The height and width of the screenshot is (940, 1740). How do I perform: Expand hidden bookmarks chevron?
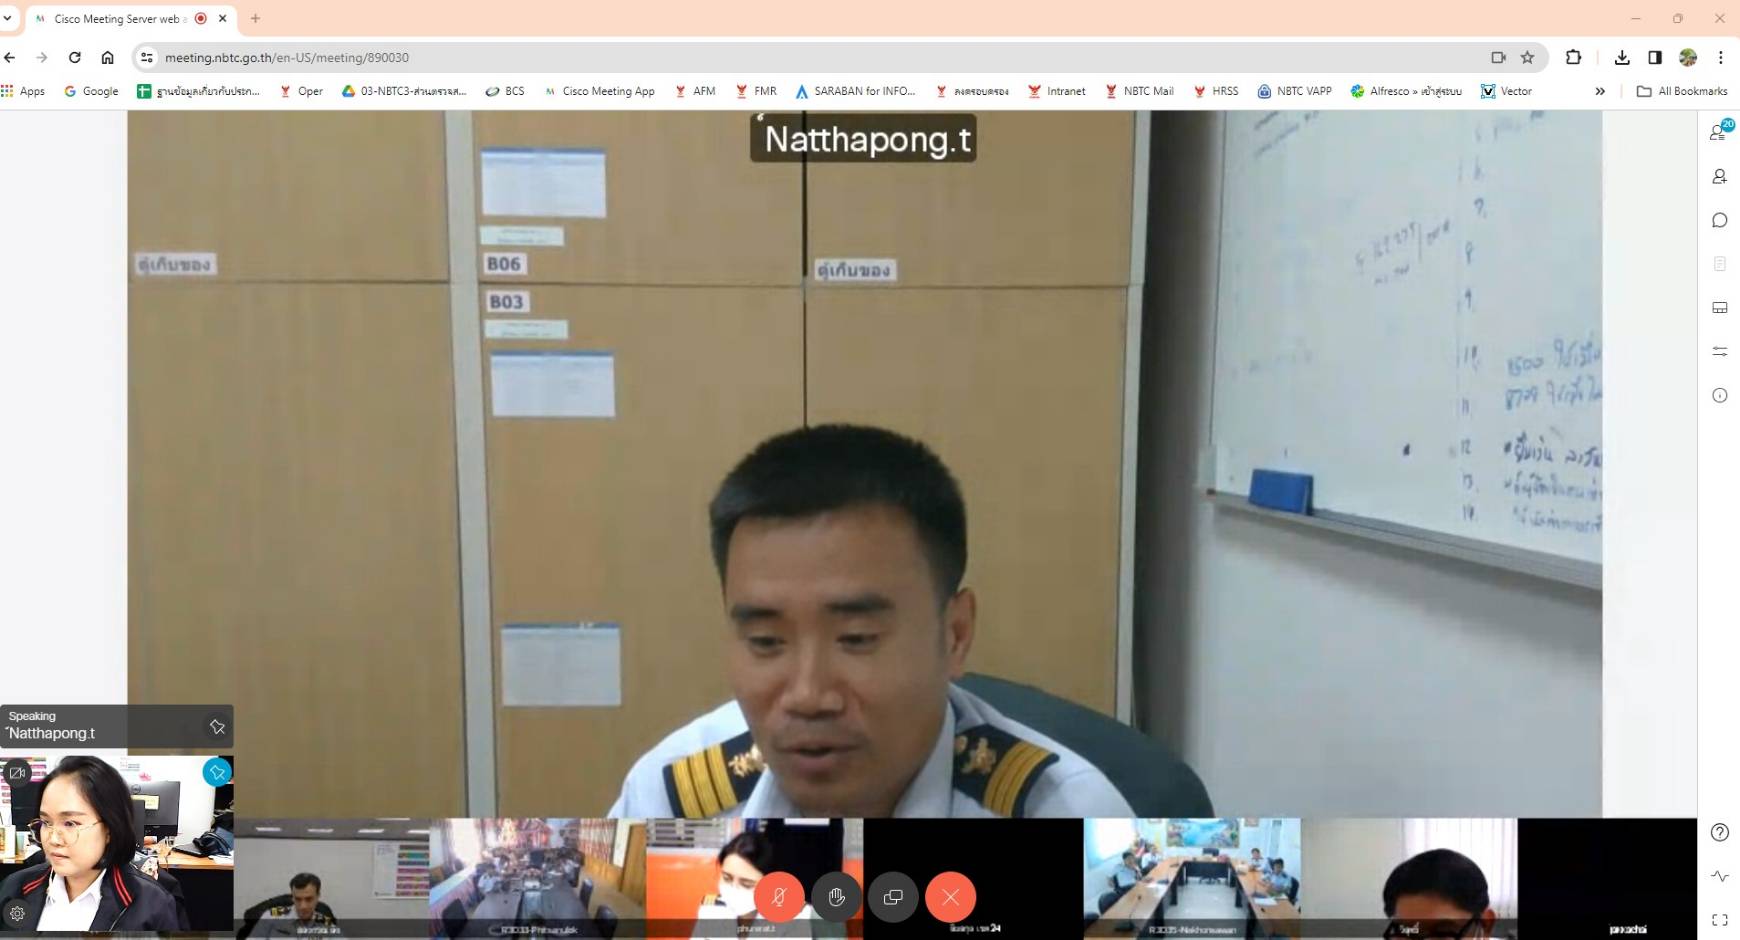1600,91
